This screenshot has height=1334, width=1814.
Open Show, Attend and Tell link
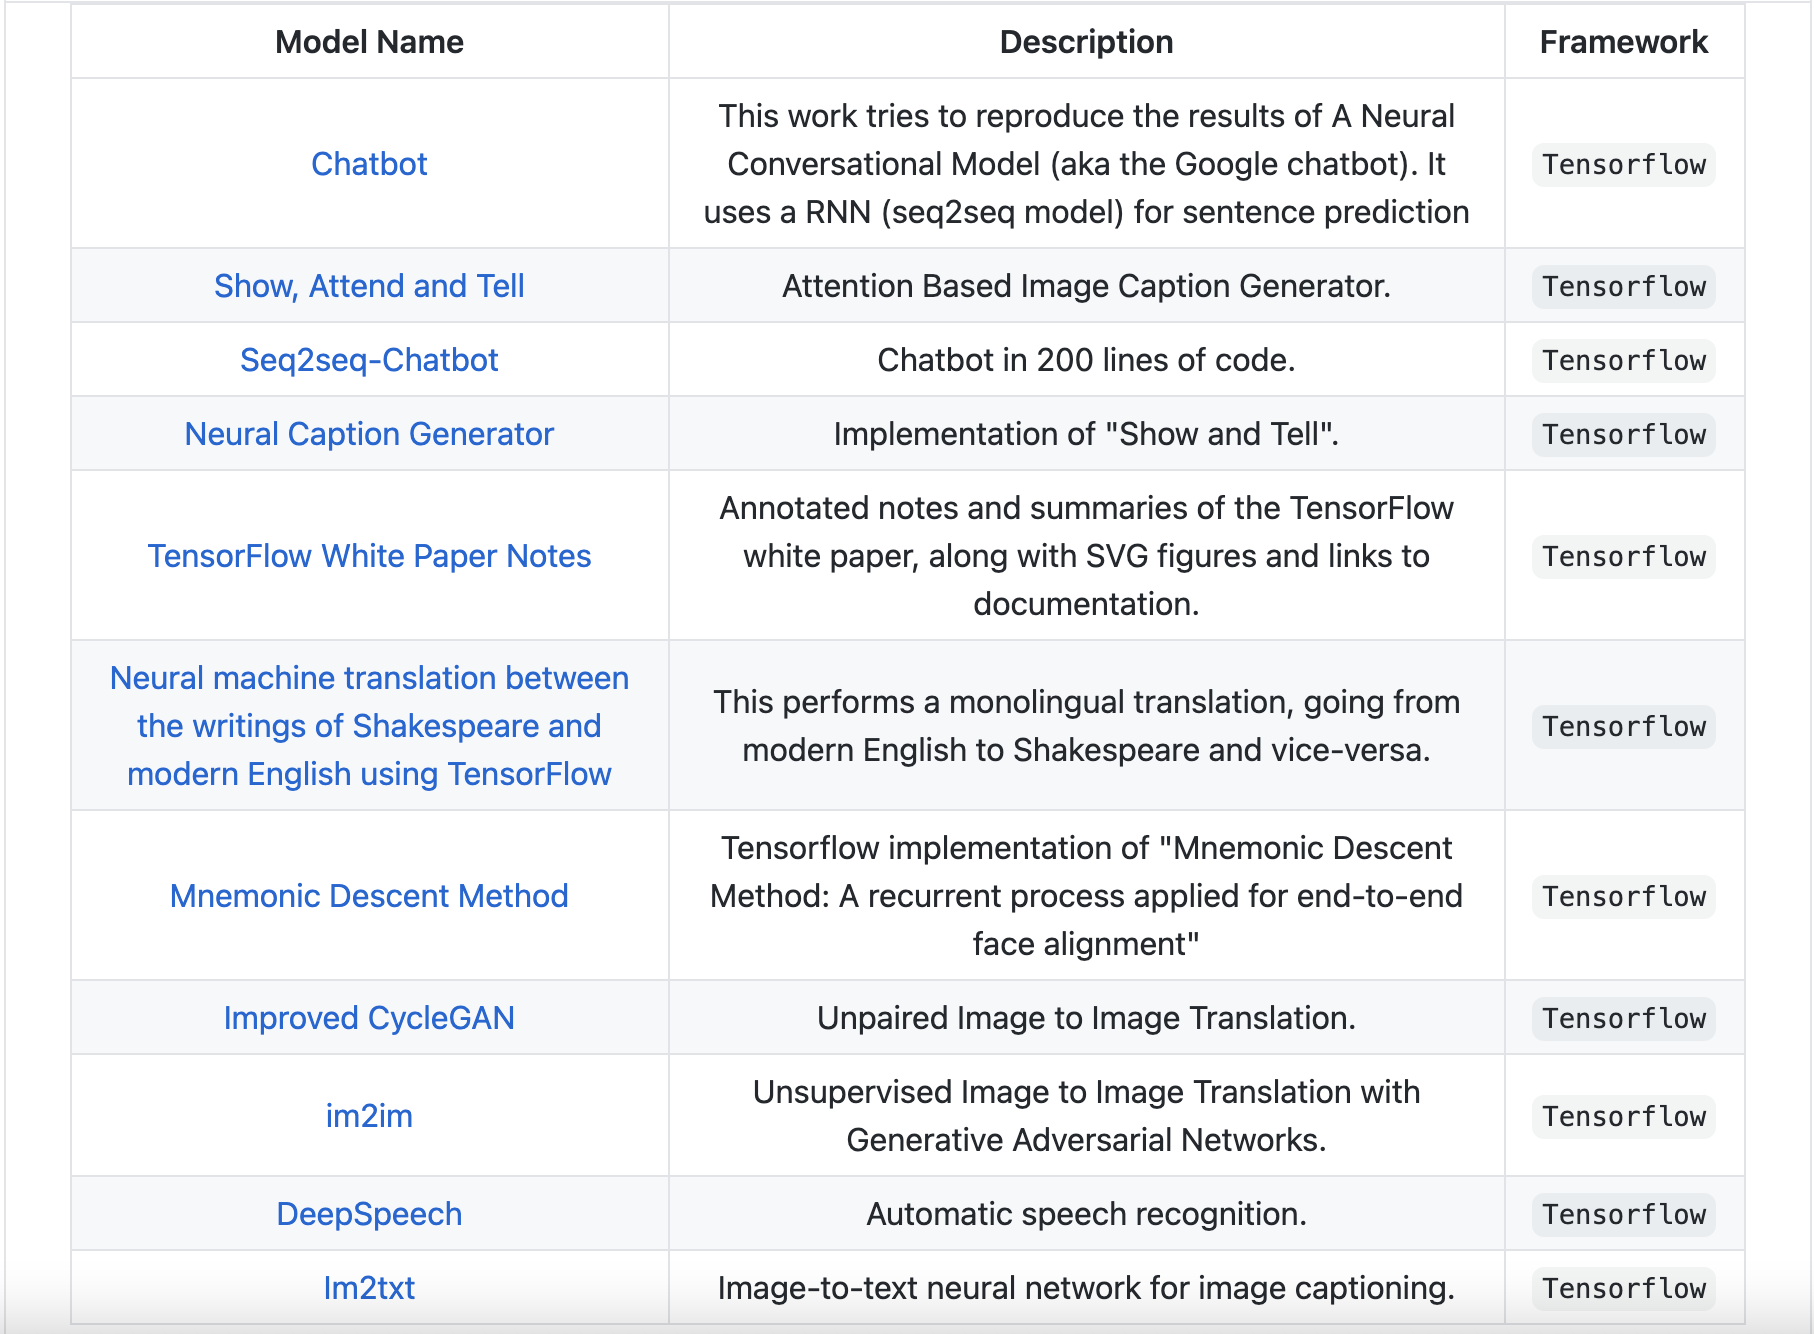(x=369, y=286)
